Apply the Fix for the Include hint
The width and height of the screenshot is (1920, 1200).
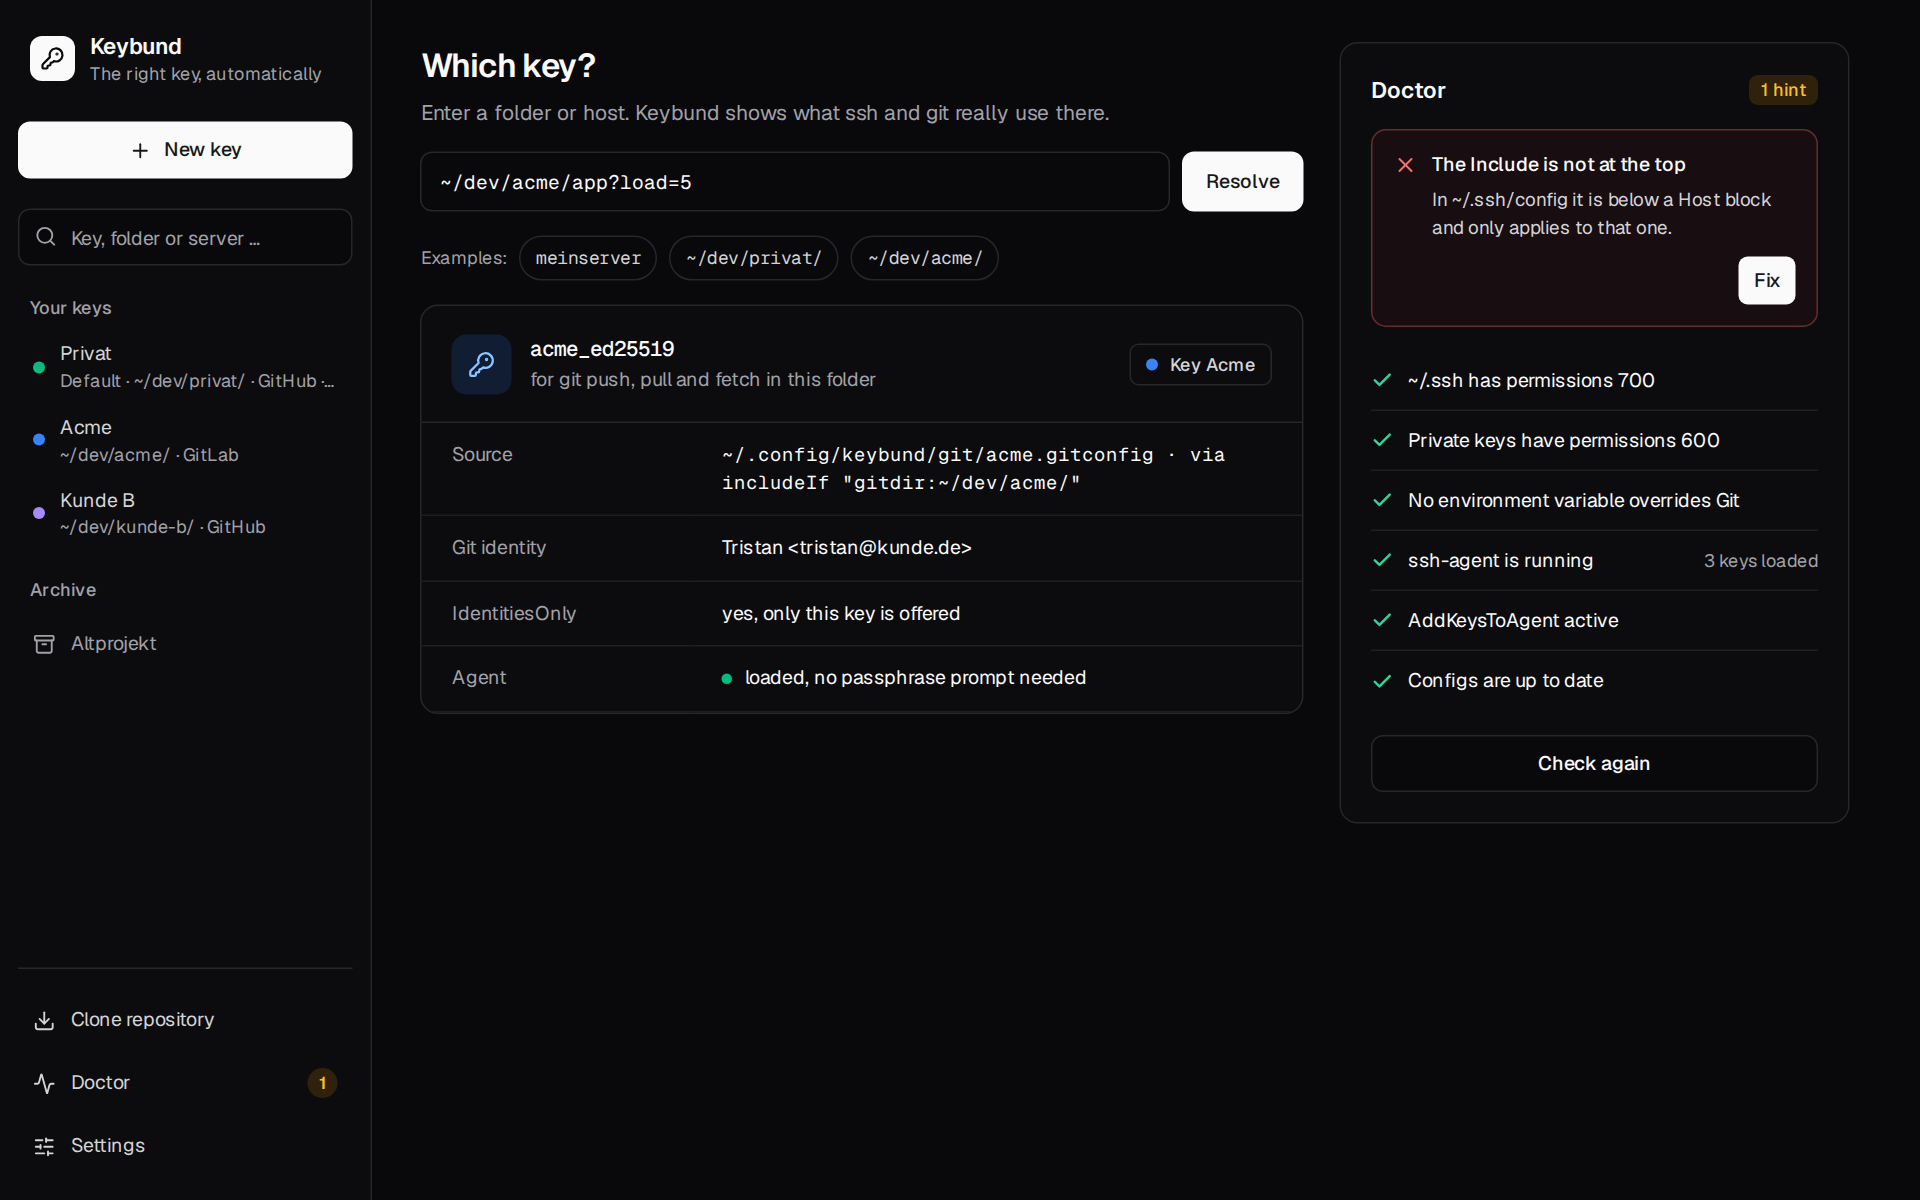coord(1766,280)
